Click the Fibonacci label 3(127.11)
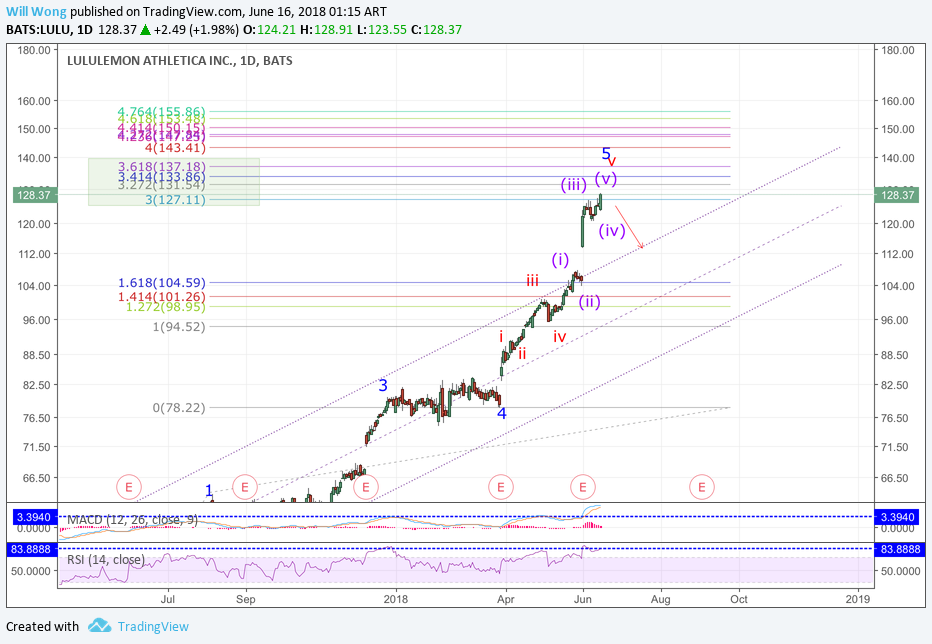 pyautogui.click(x=175, y=200)
